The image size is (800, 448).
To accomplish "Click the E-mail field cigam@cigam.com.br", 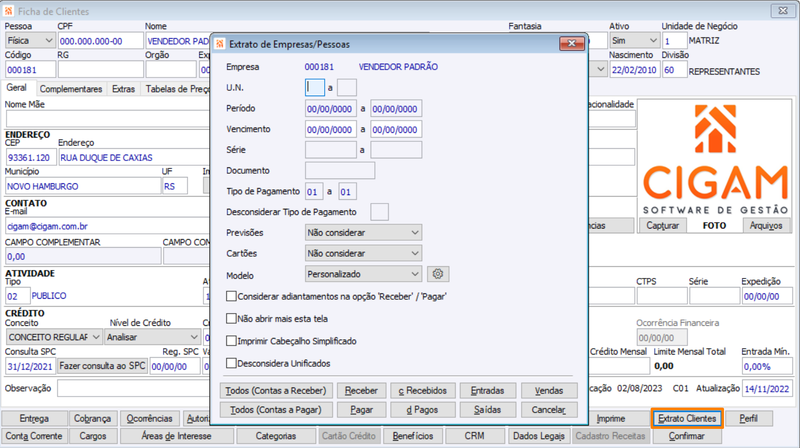I will pyautogui.click(x=107, y=226).
